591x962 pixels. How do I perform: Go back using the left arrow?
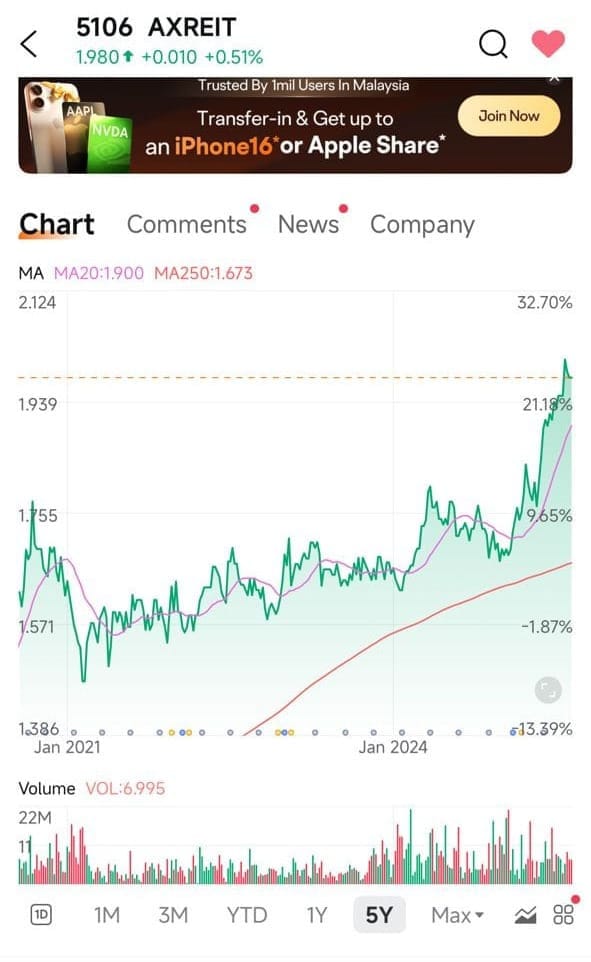[29, 44]
